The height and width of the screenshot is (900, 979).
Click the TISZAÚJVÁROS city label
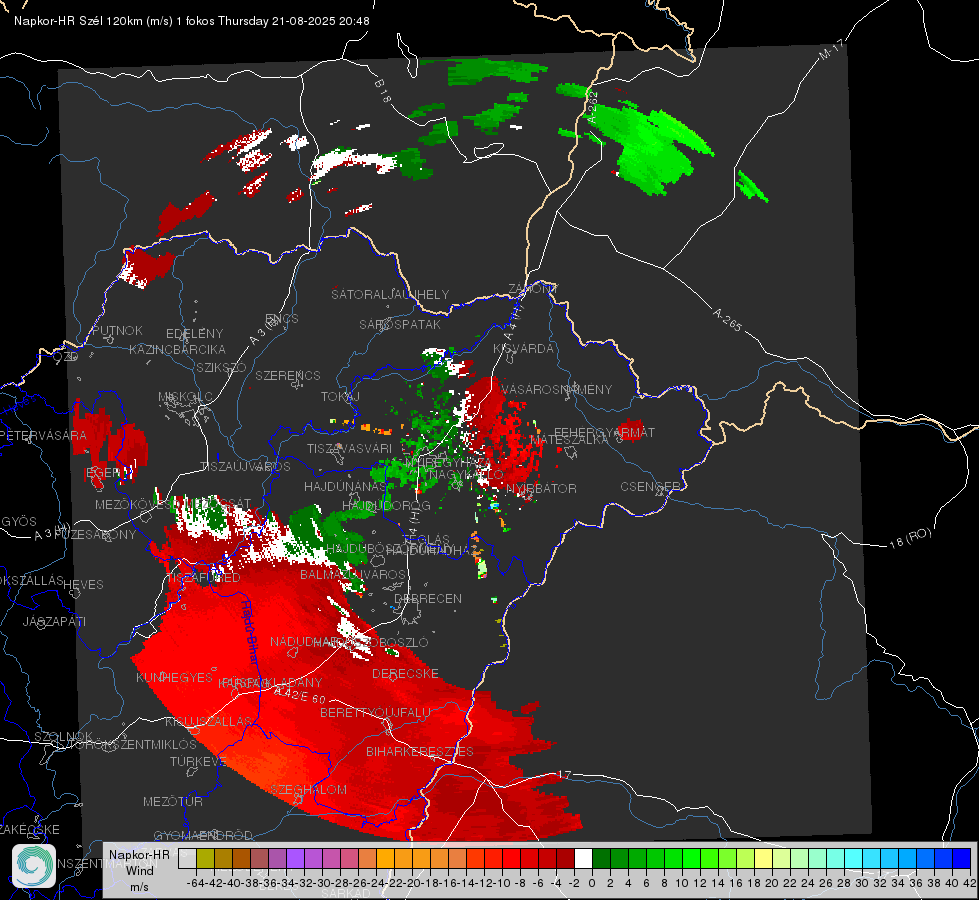point(245,467)
